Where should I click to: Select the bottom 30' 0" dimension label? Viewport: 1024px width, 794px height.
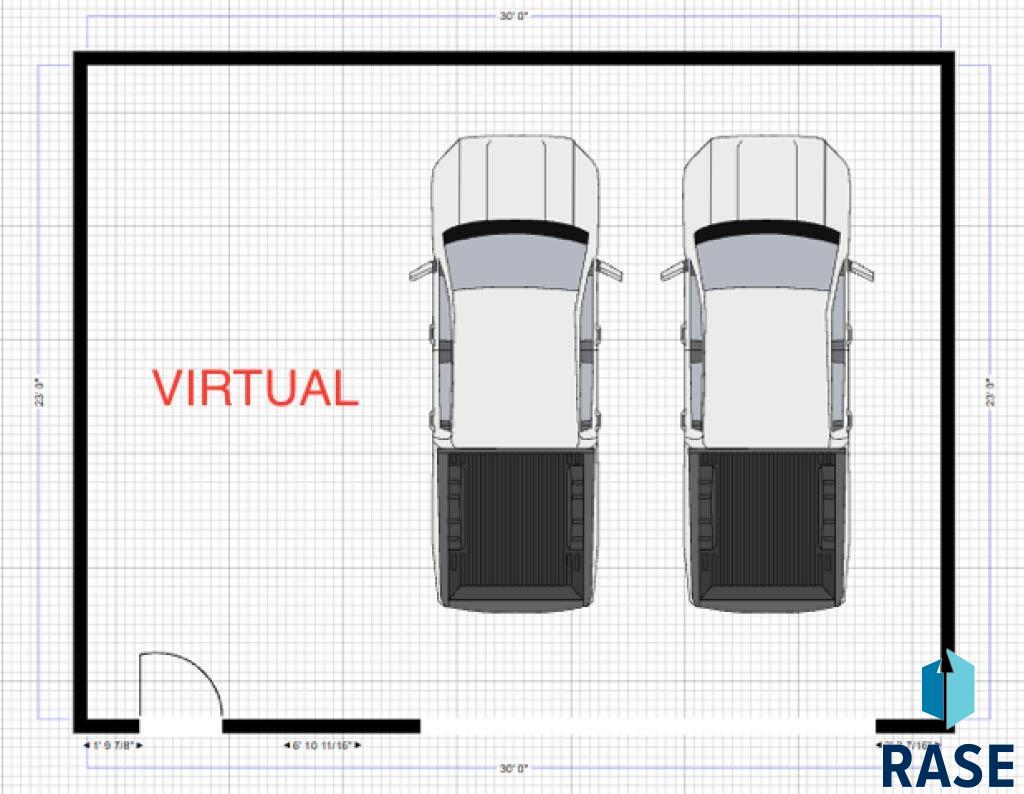513,768
